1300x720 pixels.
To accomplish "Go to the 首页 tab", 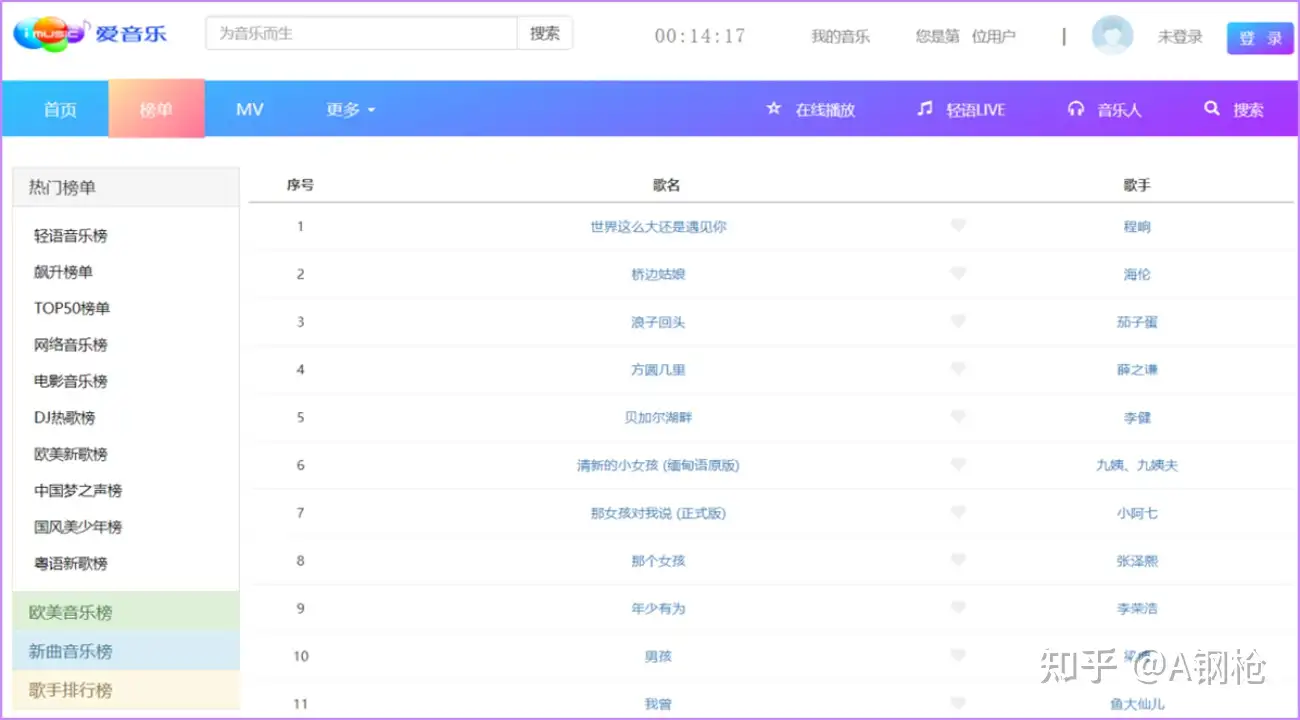I will 60,109.
